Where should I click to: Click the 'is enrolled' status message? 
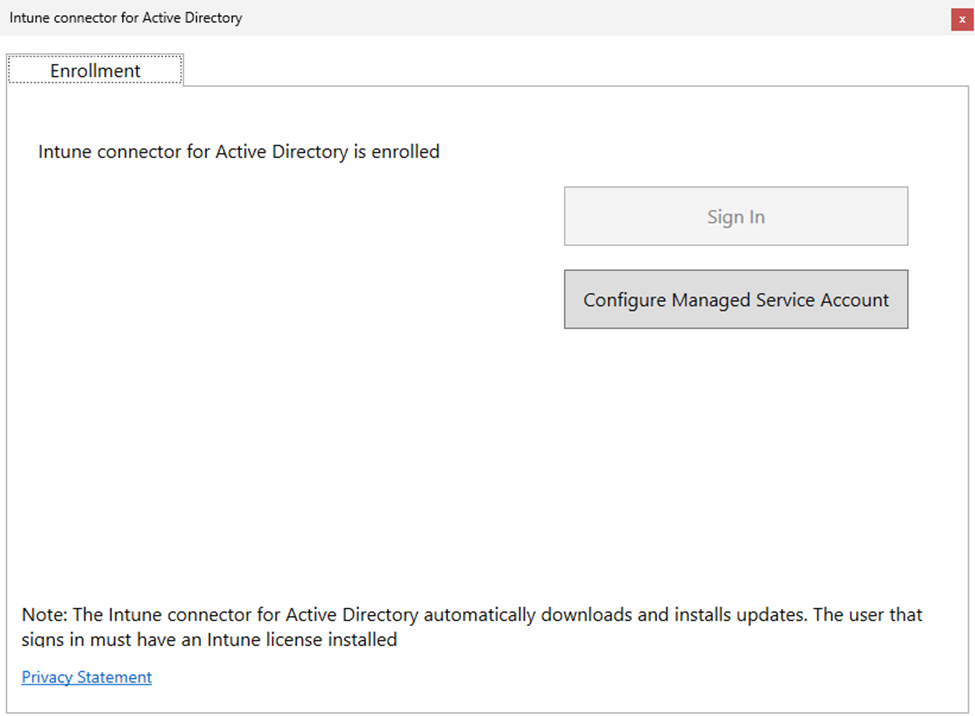[x=239, y=152]
